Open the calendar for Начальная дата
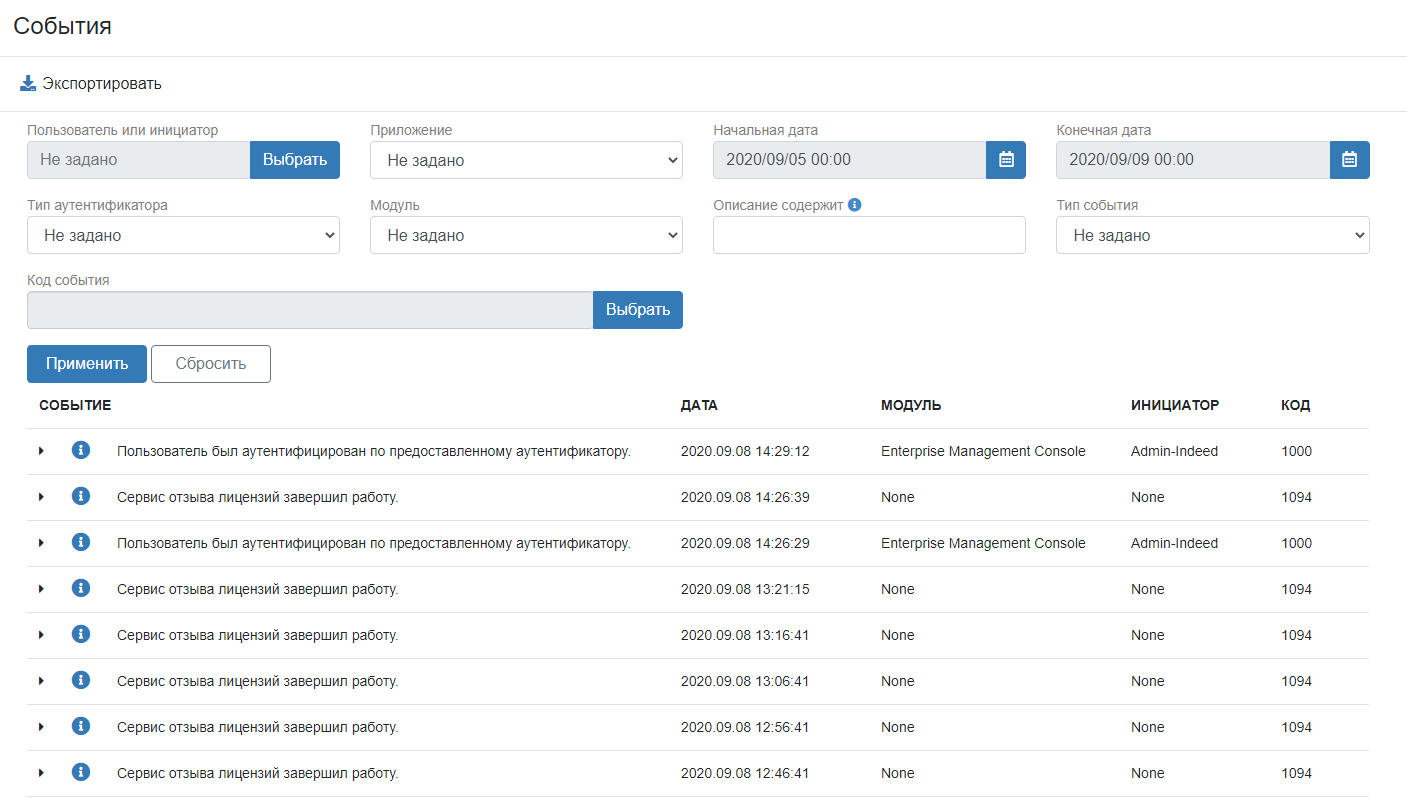Screen dimensions: 1407x803 point(1006,160)
